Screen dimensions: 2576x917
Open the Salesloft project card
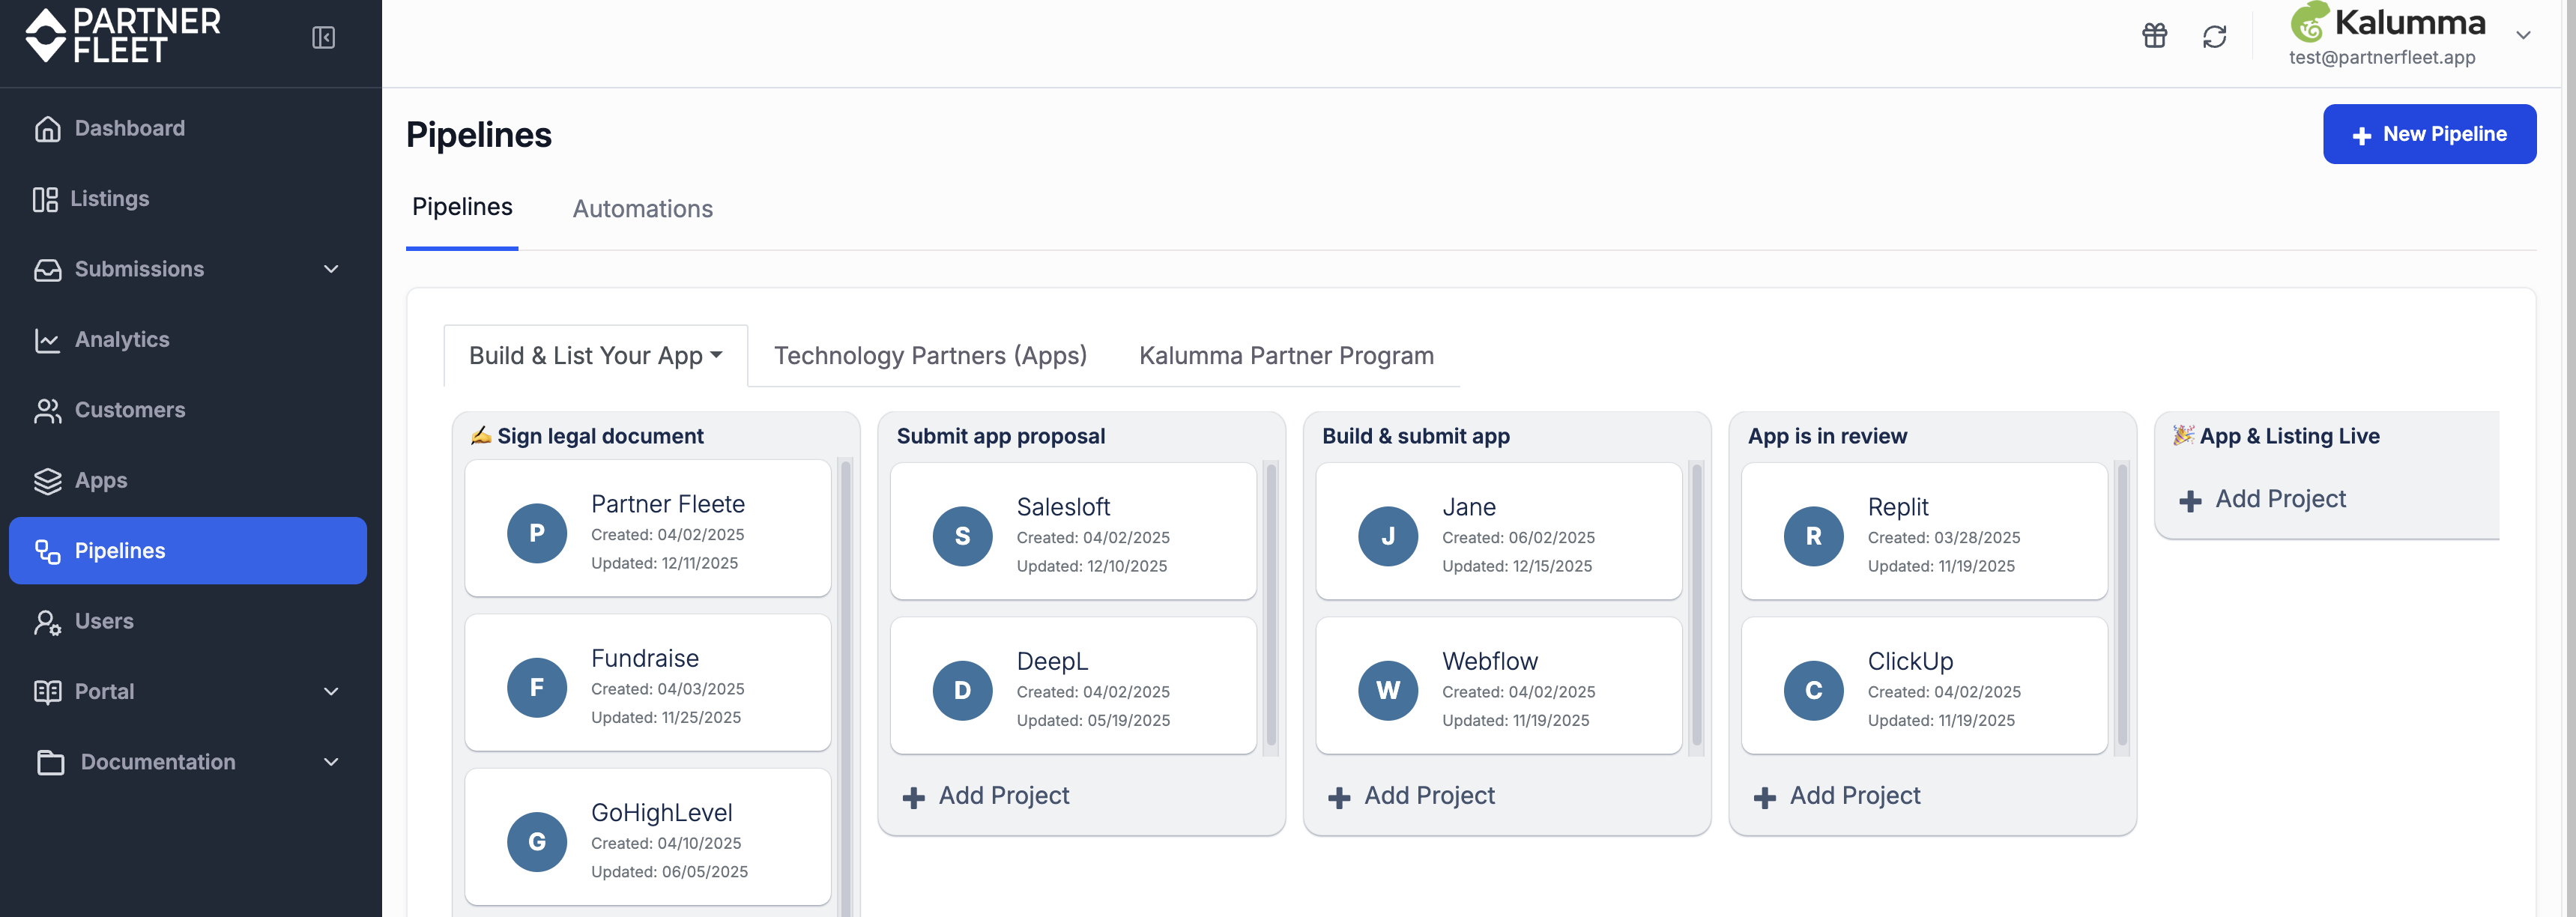click(1073, 531)
